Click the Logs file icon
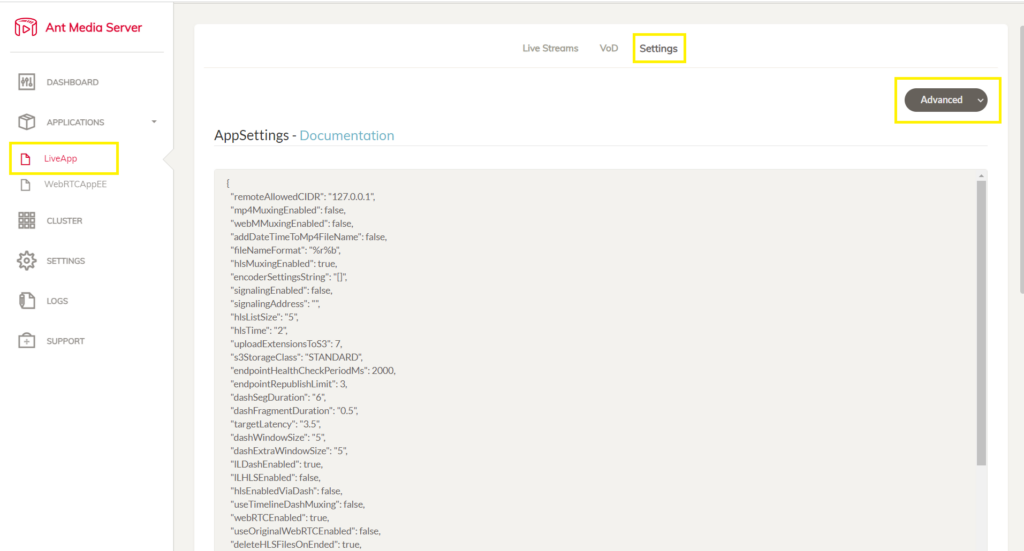The image size is (1024, 551). coord(27,300)
